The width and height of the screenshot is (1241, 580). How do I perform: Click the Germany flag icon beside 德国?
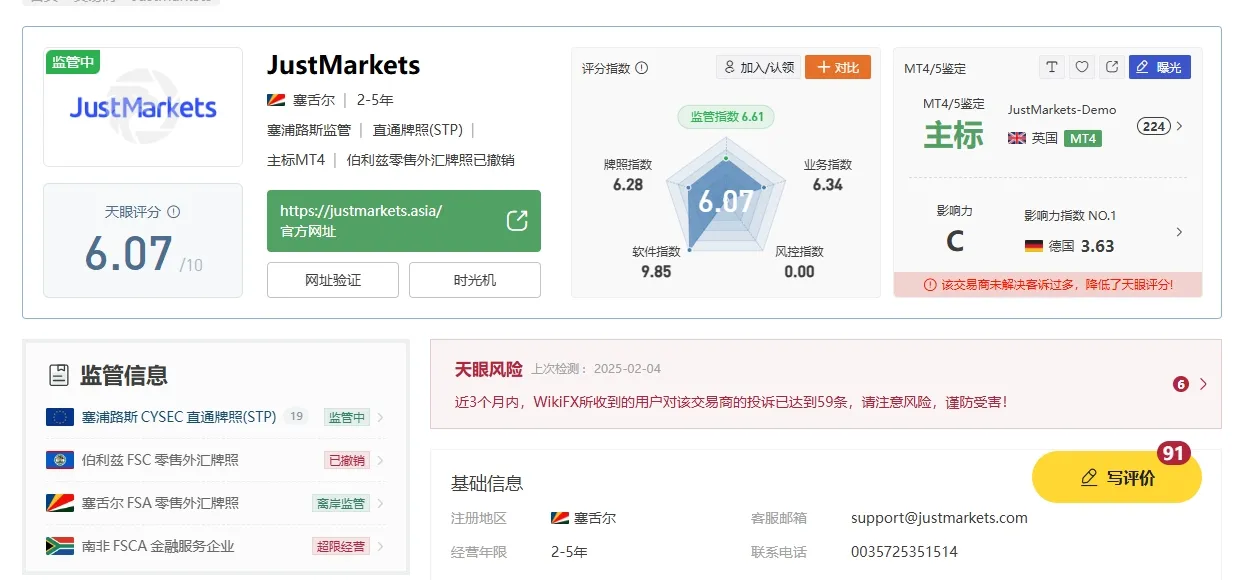point(1034,246)
